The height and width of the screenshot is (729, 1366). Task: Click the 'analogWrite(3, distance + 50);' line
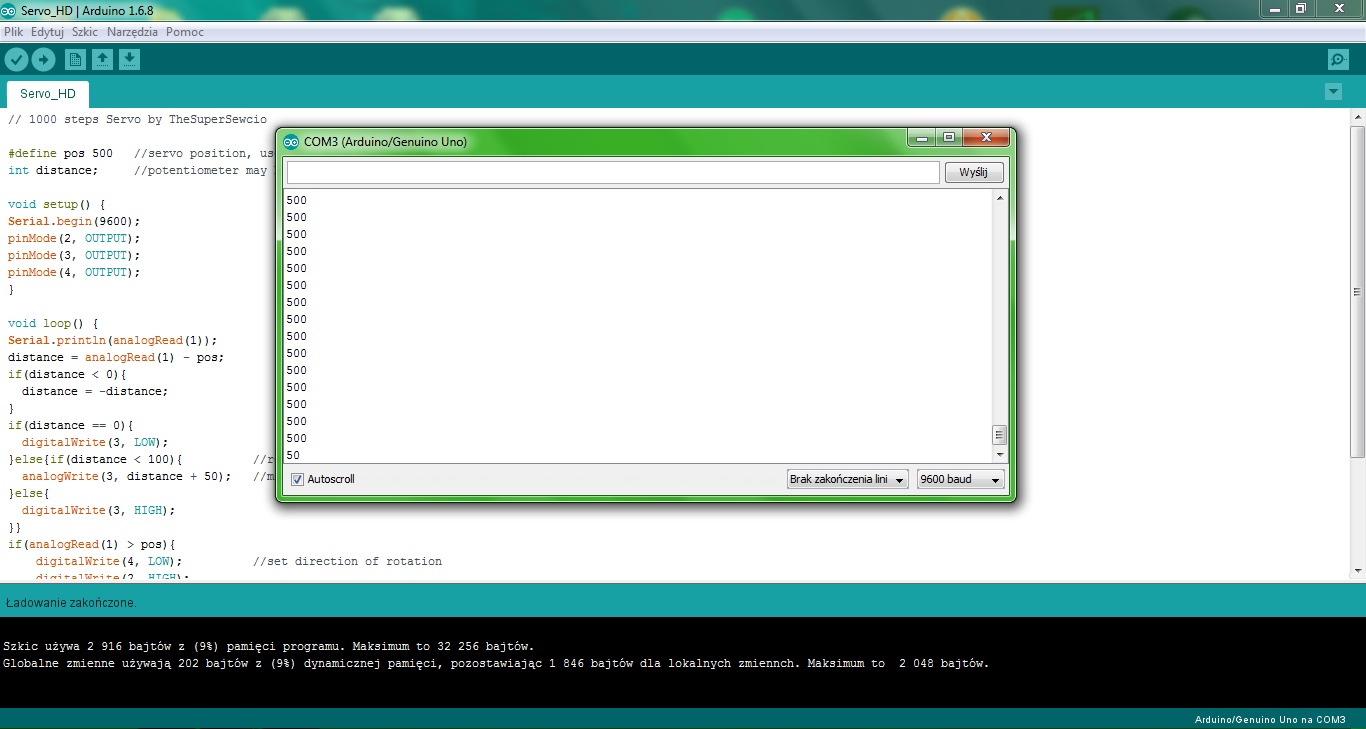[127, 476]
